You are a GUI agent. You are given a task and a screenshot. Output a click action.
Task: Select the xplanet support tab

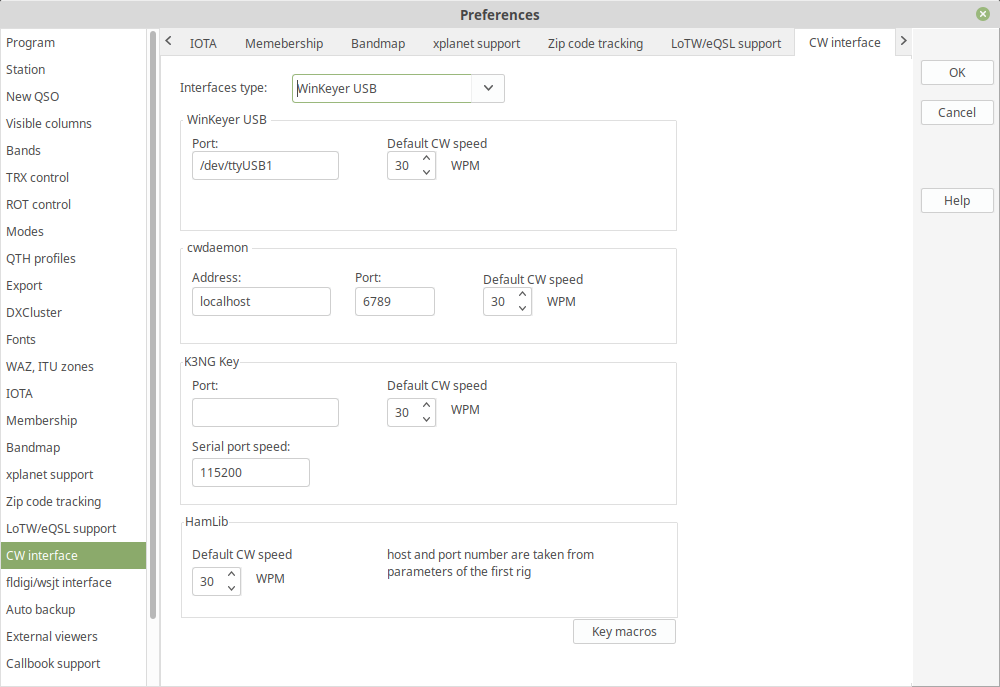[476, 43]
